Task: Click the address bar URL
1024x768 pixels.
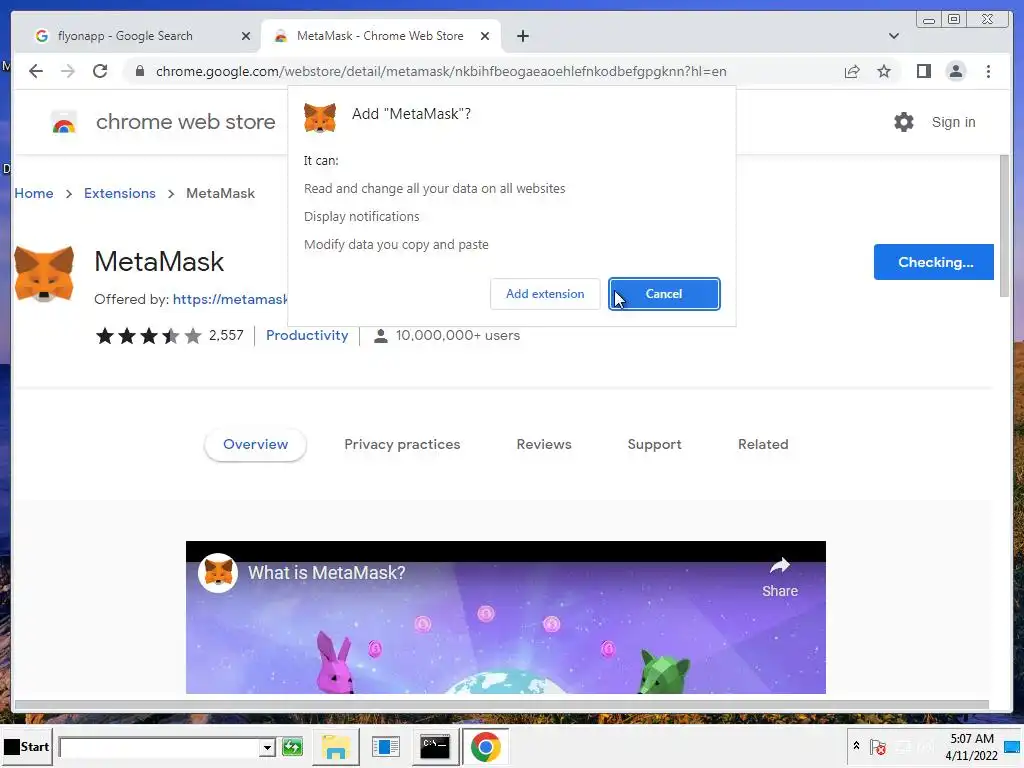Action: (441, 71)
